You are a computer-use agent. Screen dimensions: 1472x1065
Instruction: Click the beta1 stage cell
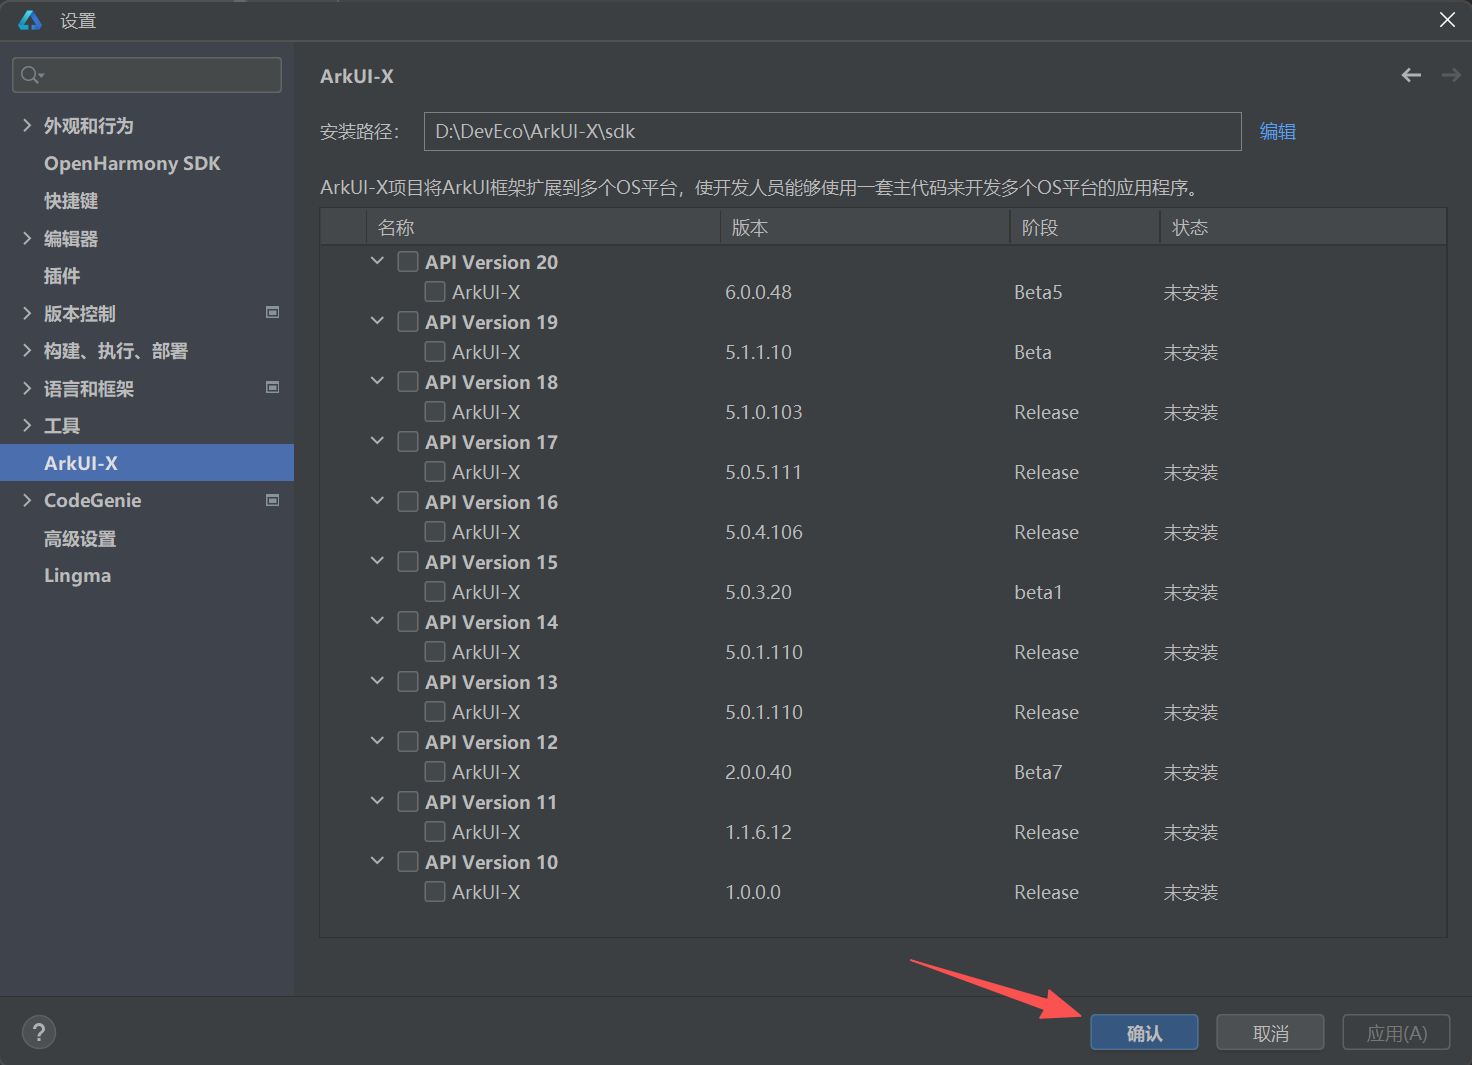pyautogui.click(x=1038, y=592)
